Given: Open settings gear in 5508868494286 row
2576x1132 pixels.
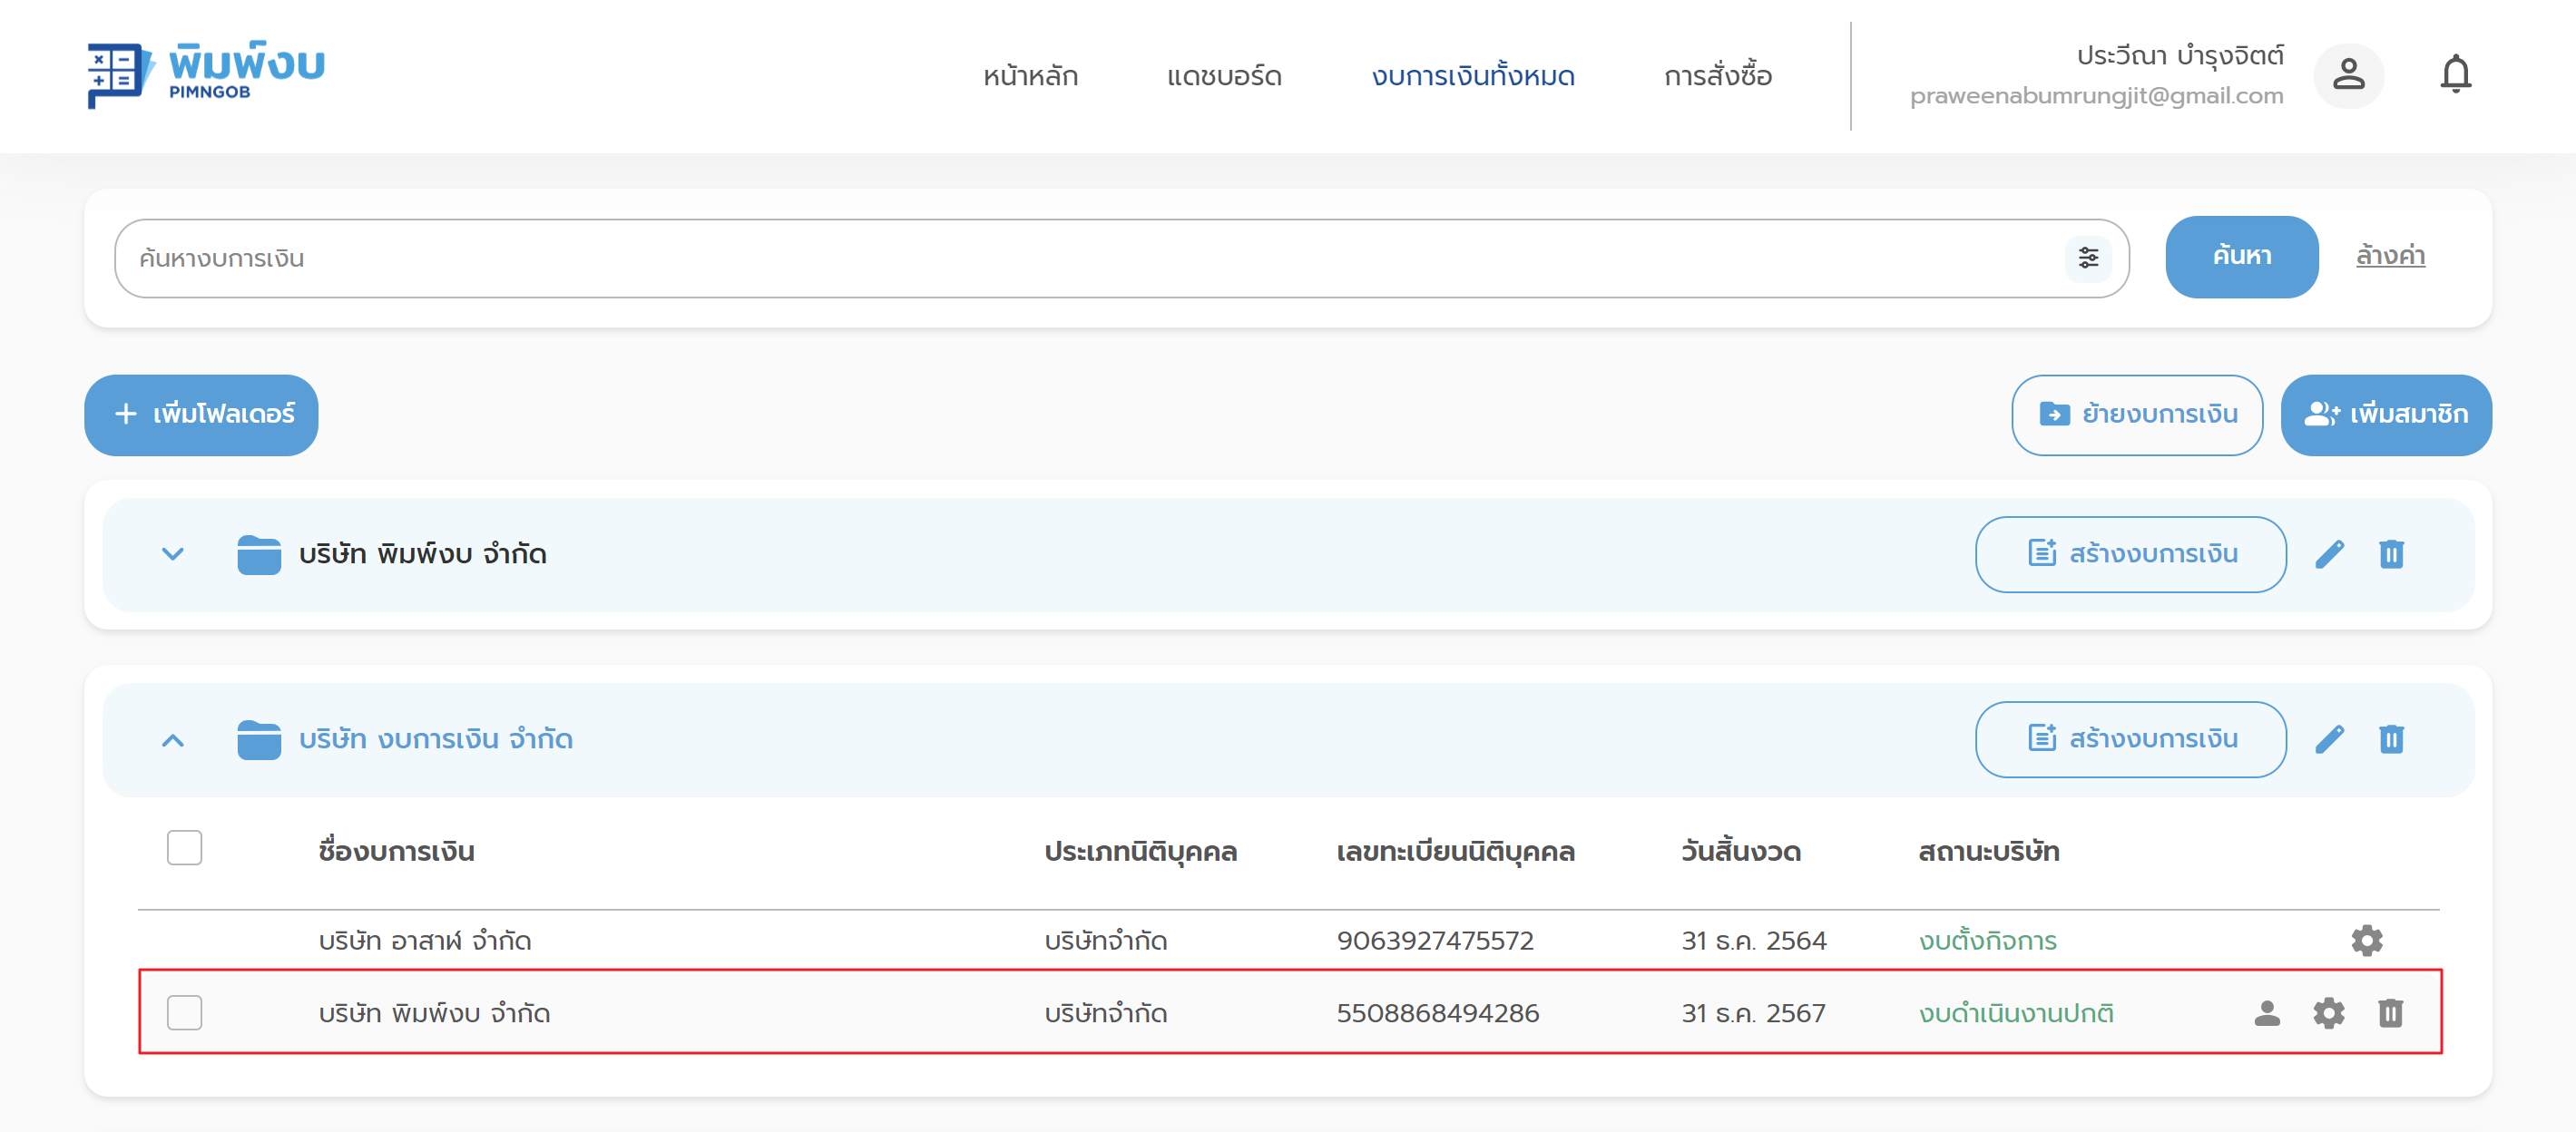Looking at the screenshot, I should click(2328, 1013).
